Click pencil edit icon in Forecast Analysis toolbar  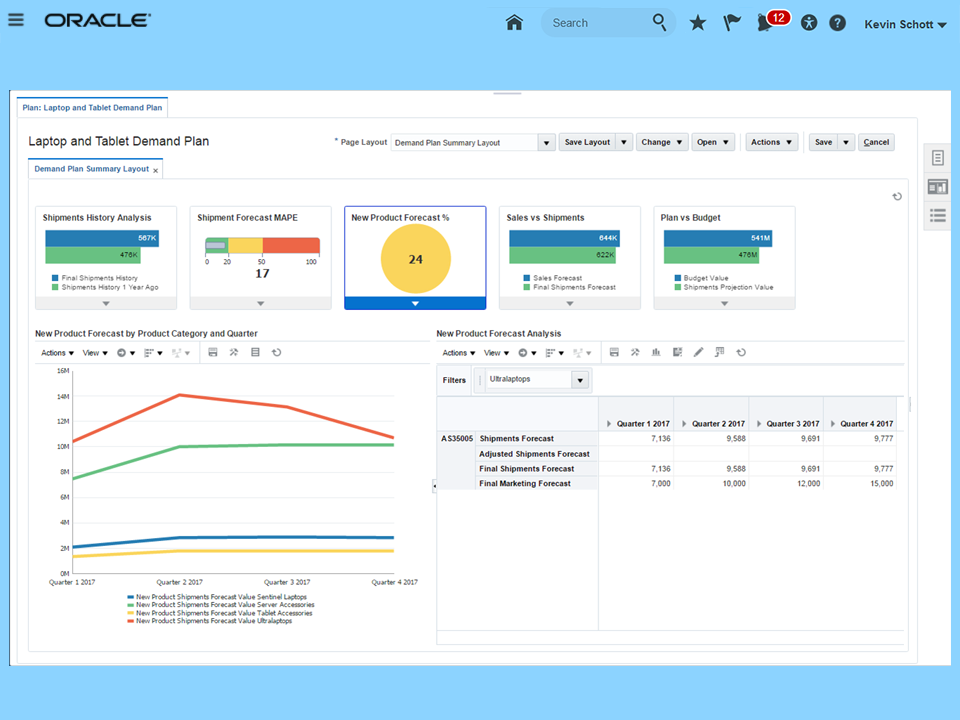[698, 352]
